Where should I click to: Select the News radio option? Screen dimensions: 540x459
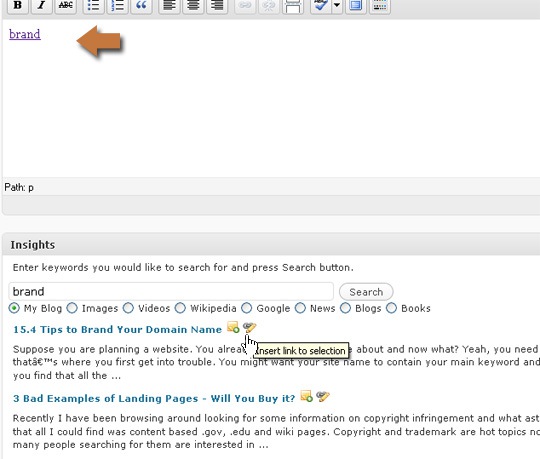[x=300, y=308]
